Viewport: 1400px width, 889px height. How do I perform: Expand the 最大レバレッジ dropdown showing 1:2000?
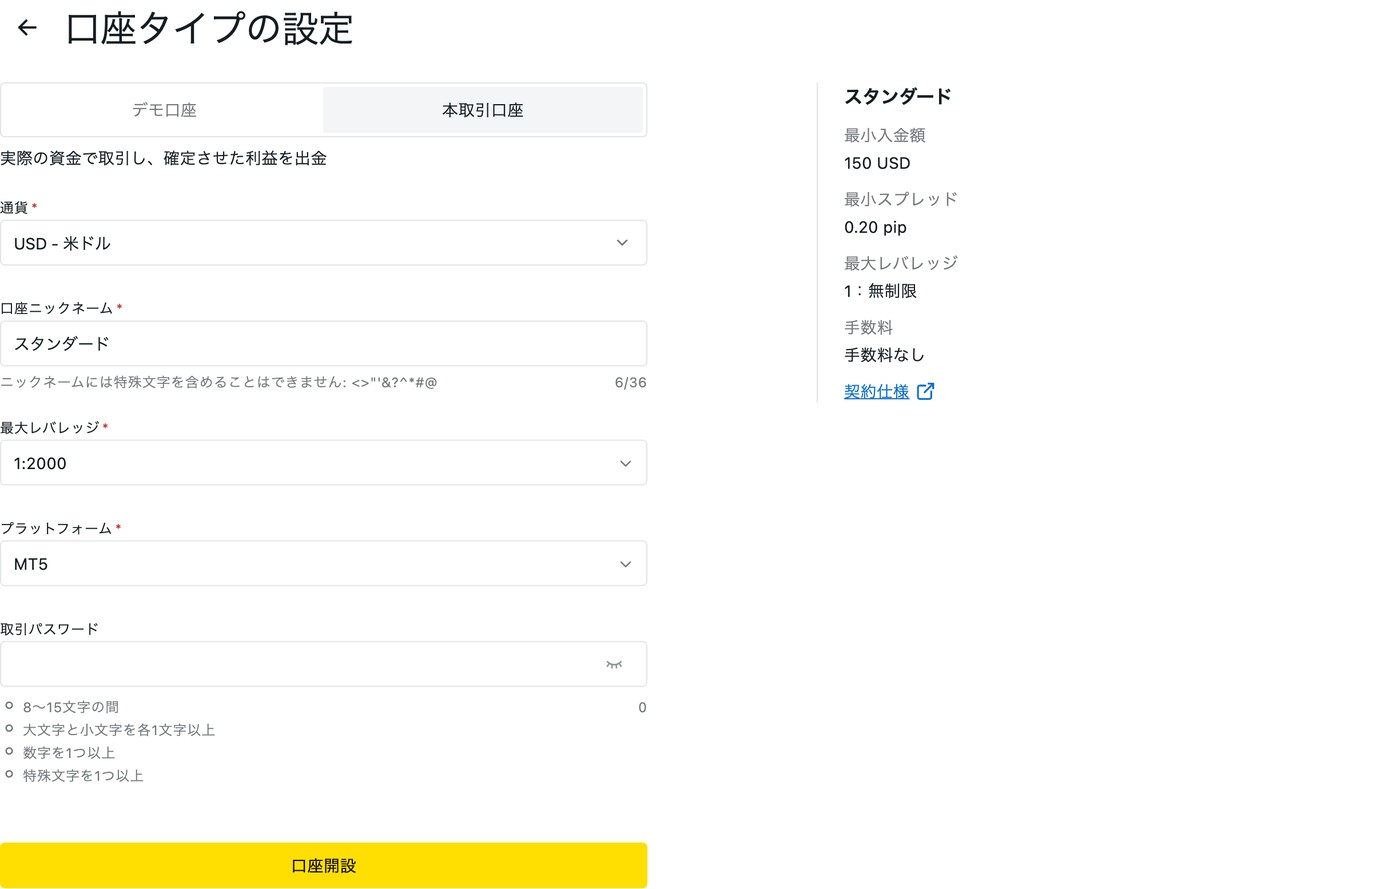coord(323,463)
